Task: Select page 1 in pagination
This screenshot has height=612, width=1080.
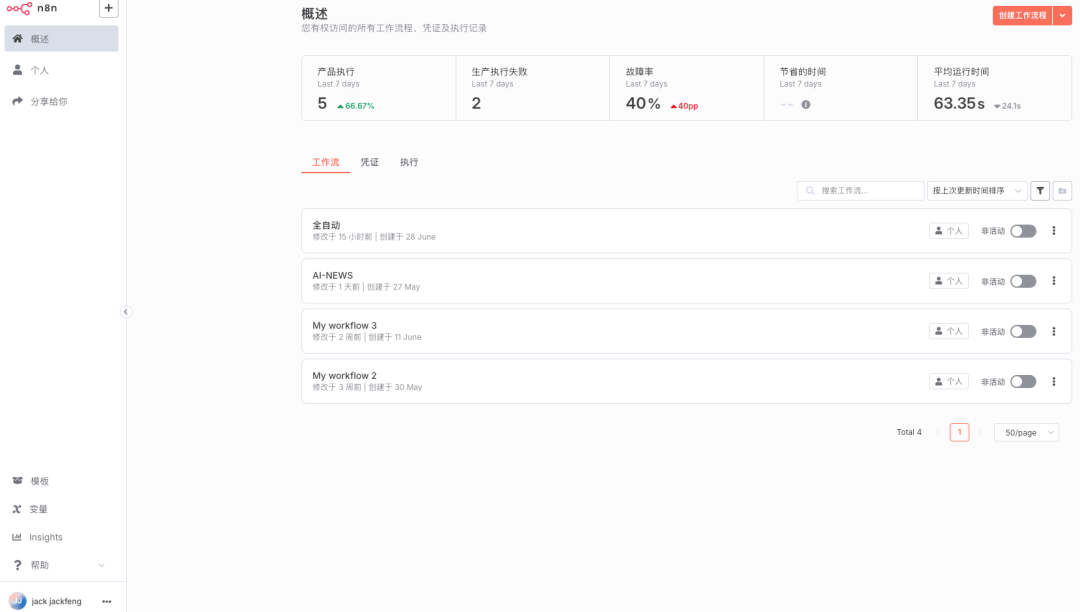Action: 959,432
